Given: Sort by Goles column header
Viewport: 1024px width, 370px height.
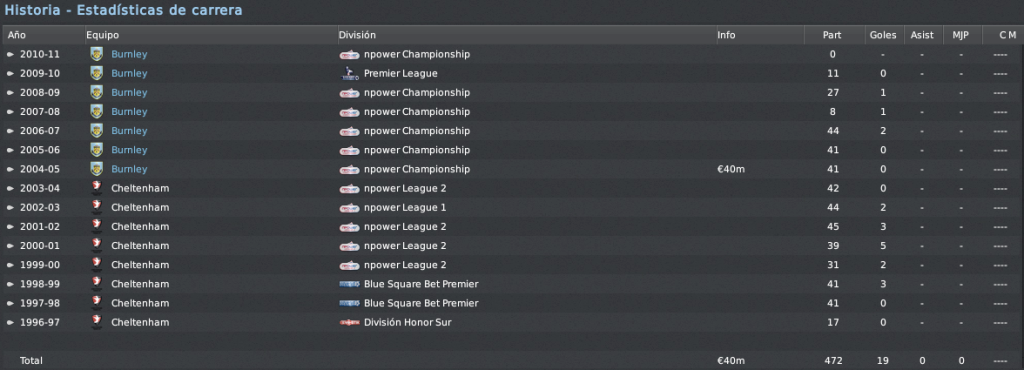Looking at the screenshot, I should (883, 35).
